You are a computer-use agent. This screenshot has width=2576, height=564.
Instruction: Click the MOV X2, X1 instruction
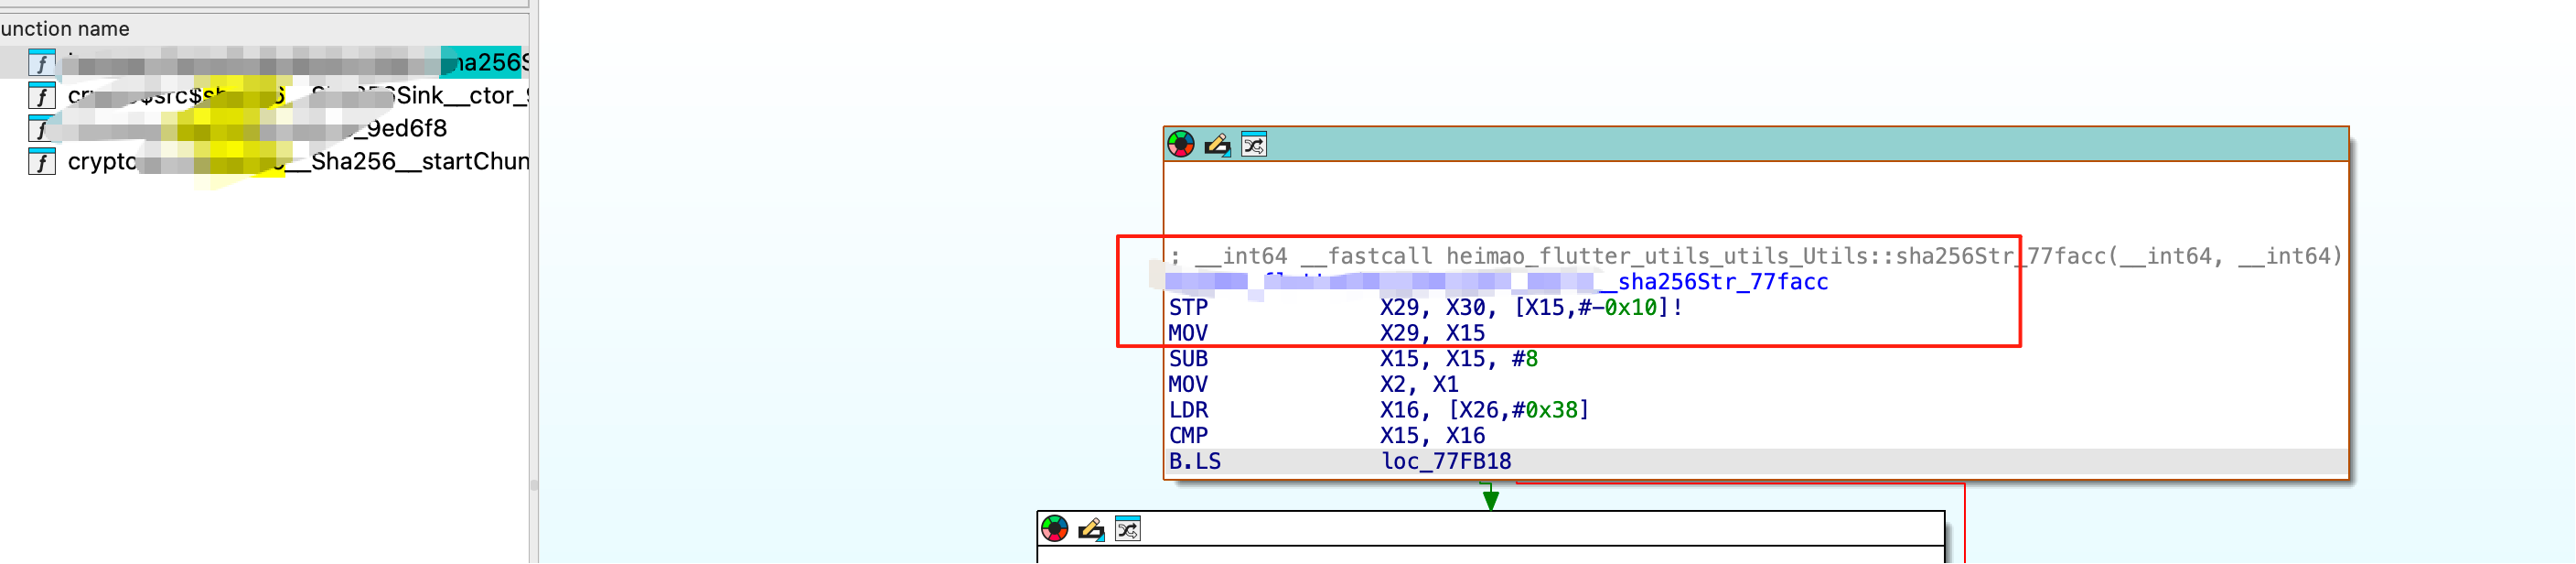pos(1314,385)
